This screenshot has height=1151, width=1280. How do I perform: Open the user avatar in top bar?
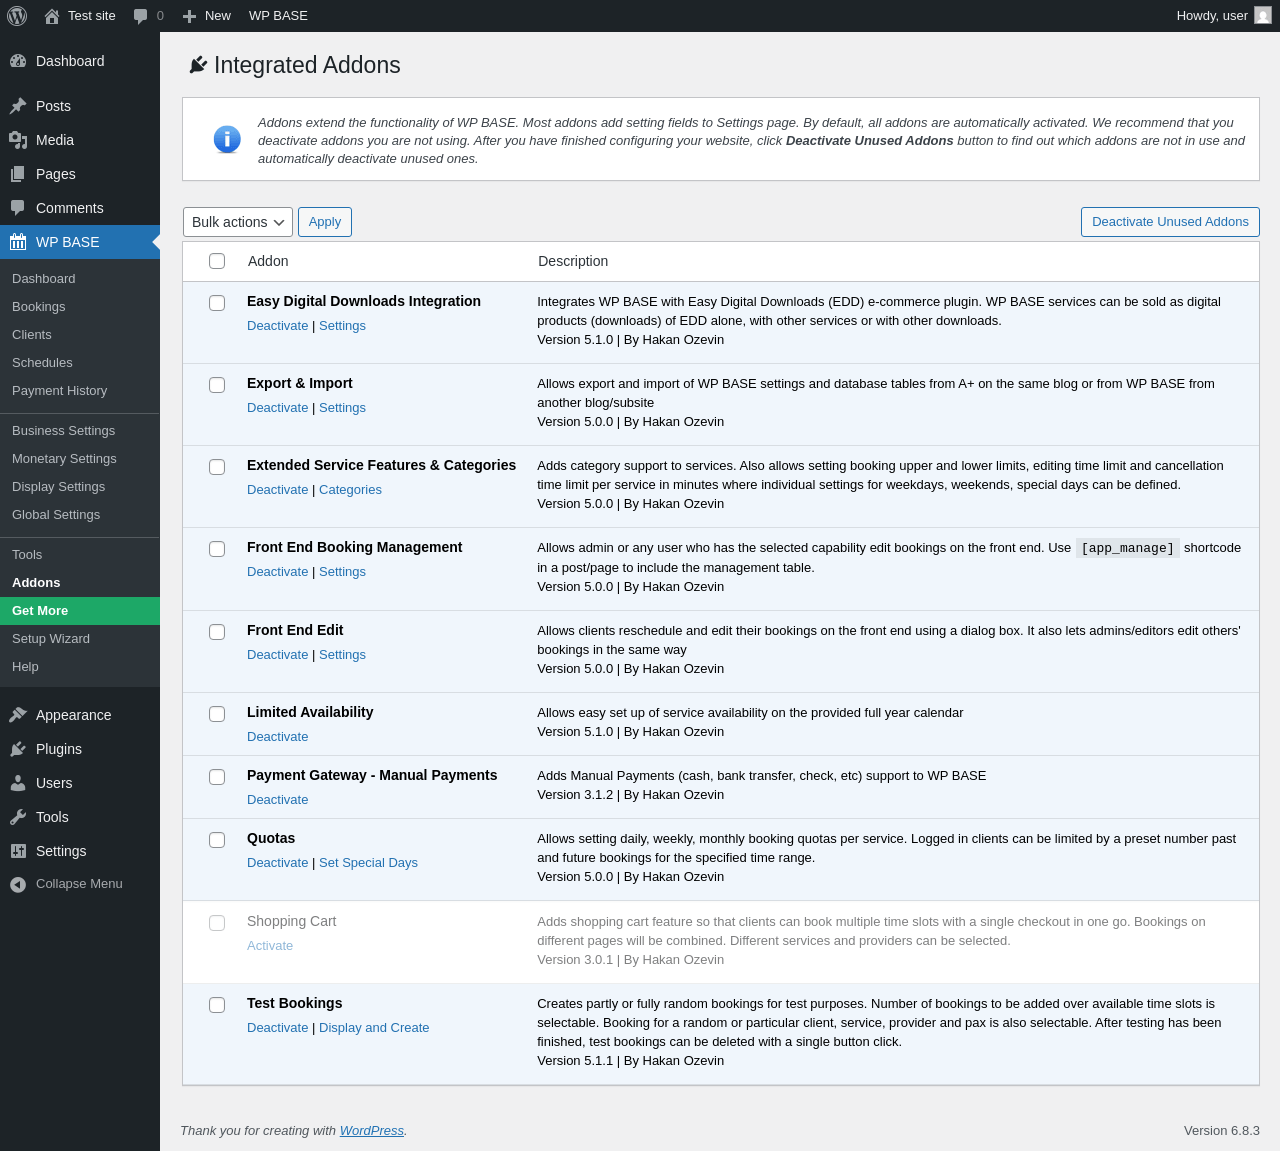point(1263,15)
